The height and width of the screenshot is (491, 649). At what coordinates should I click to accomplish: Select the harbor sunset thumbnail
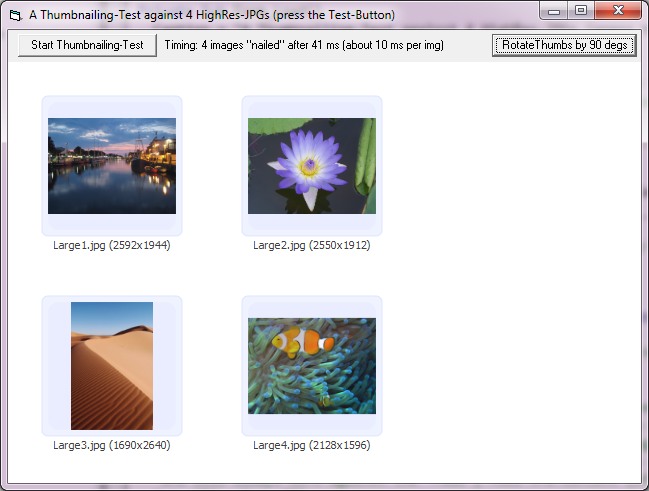112,165
